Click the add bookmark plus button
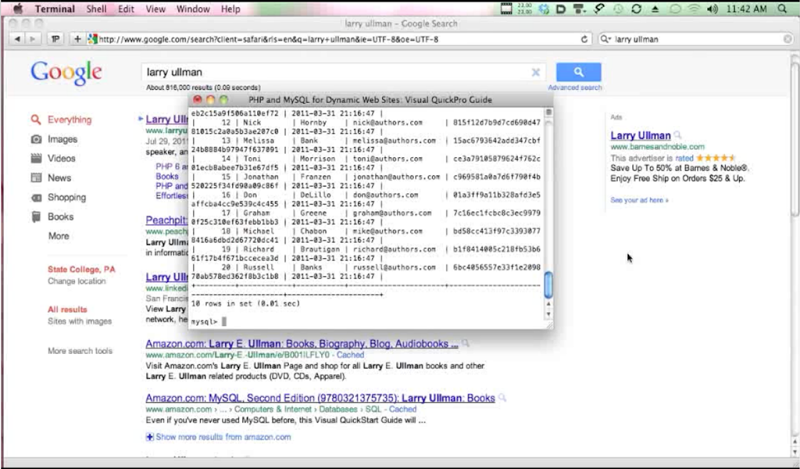800x469 pixels. pos(78,39)
